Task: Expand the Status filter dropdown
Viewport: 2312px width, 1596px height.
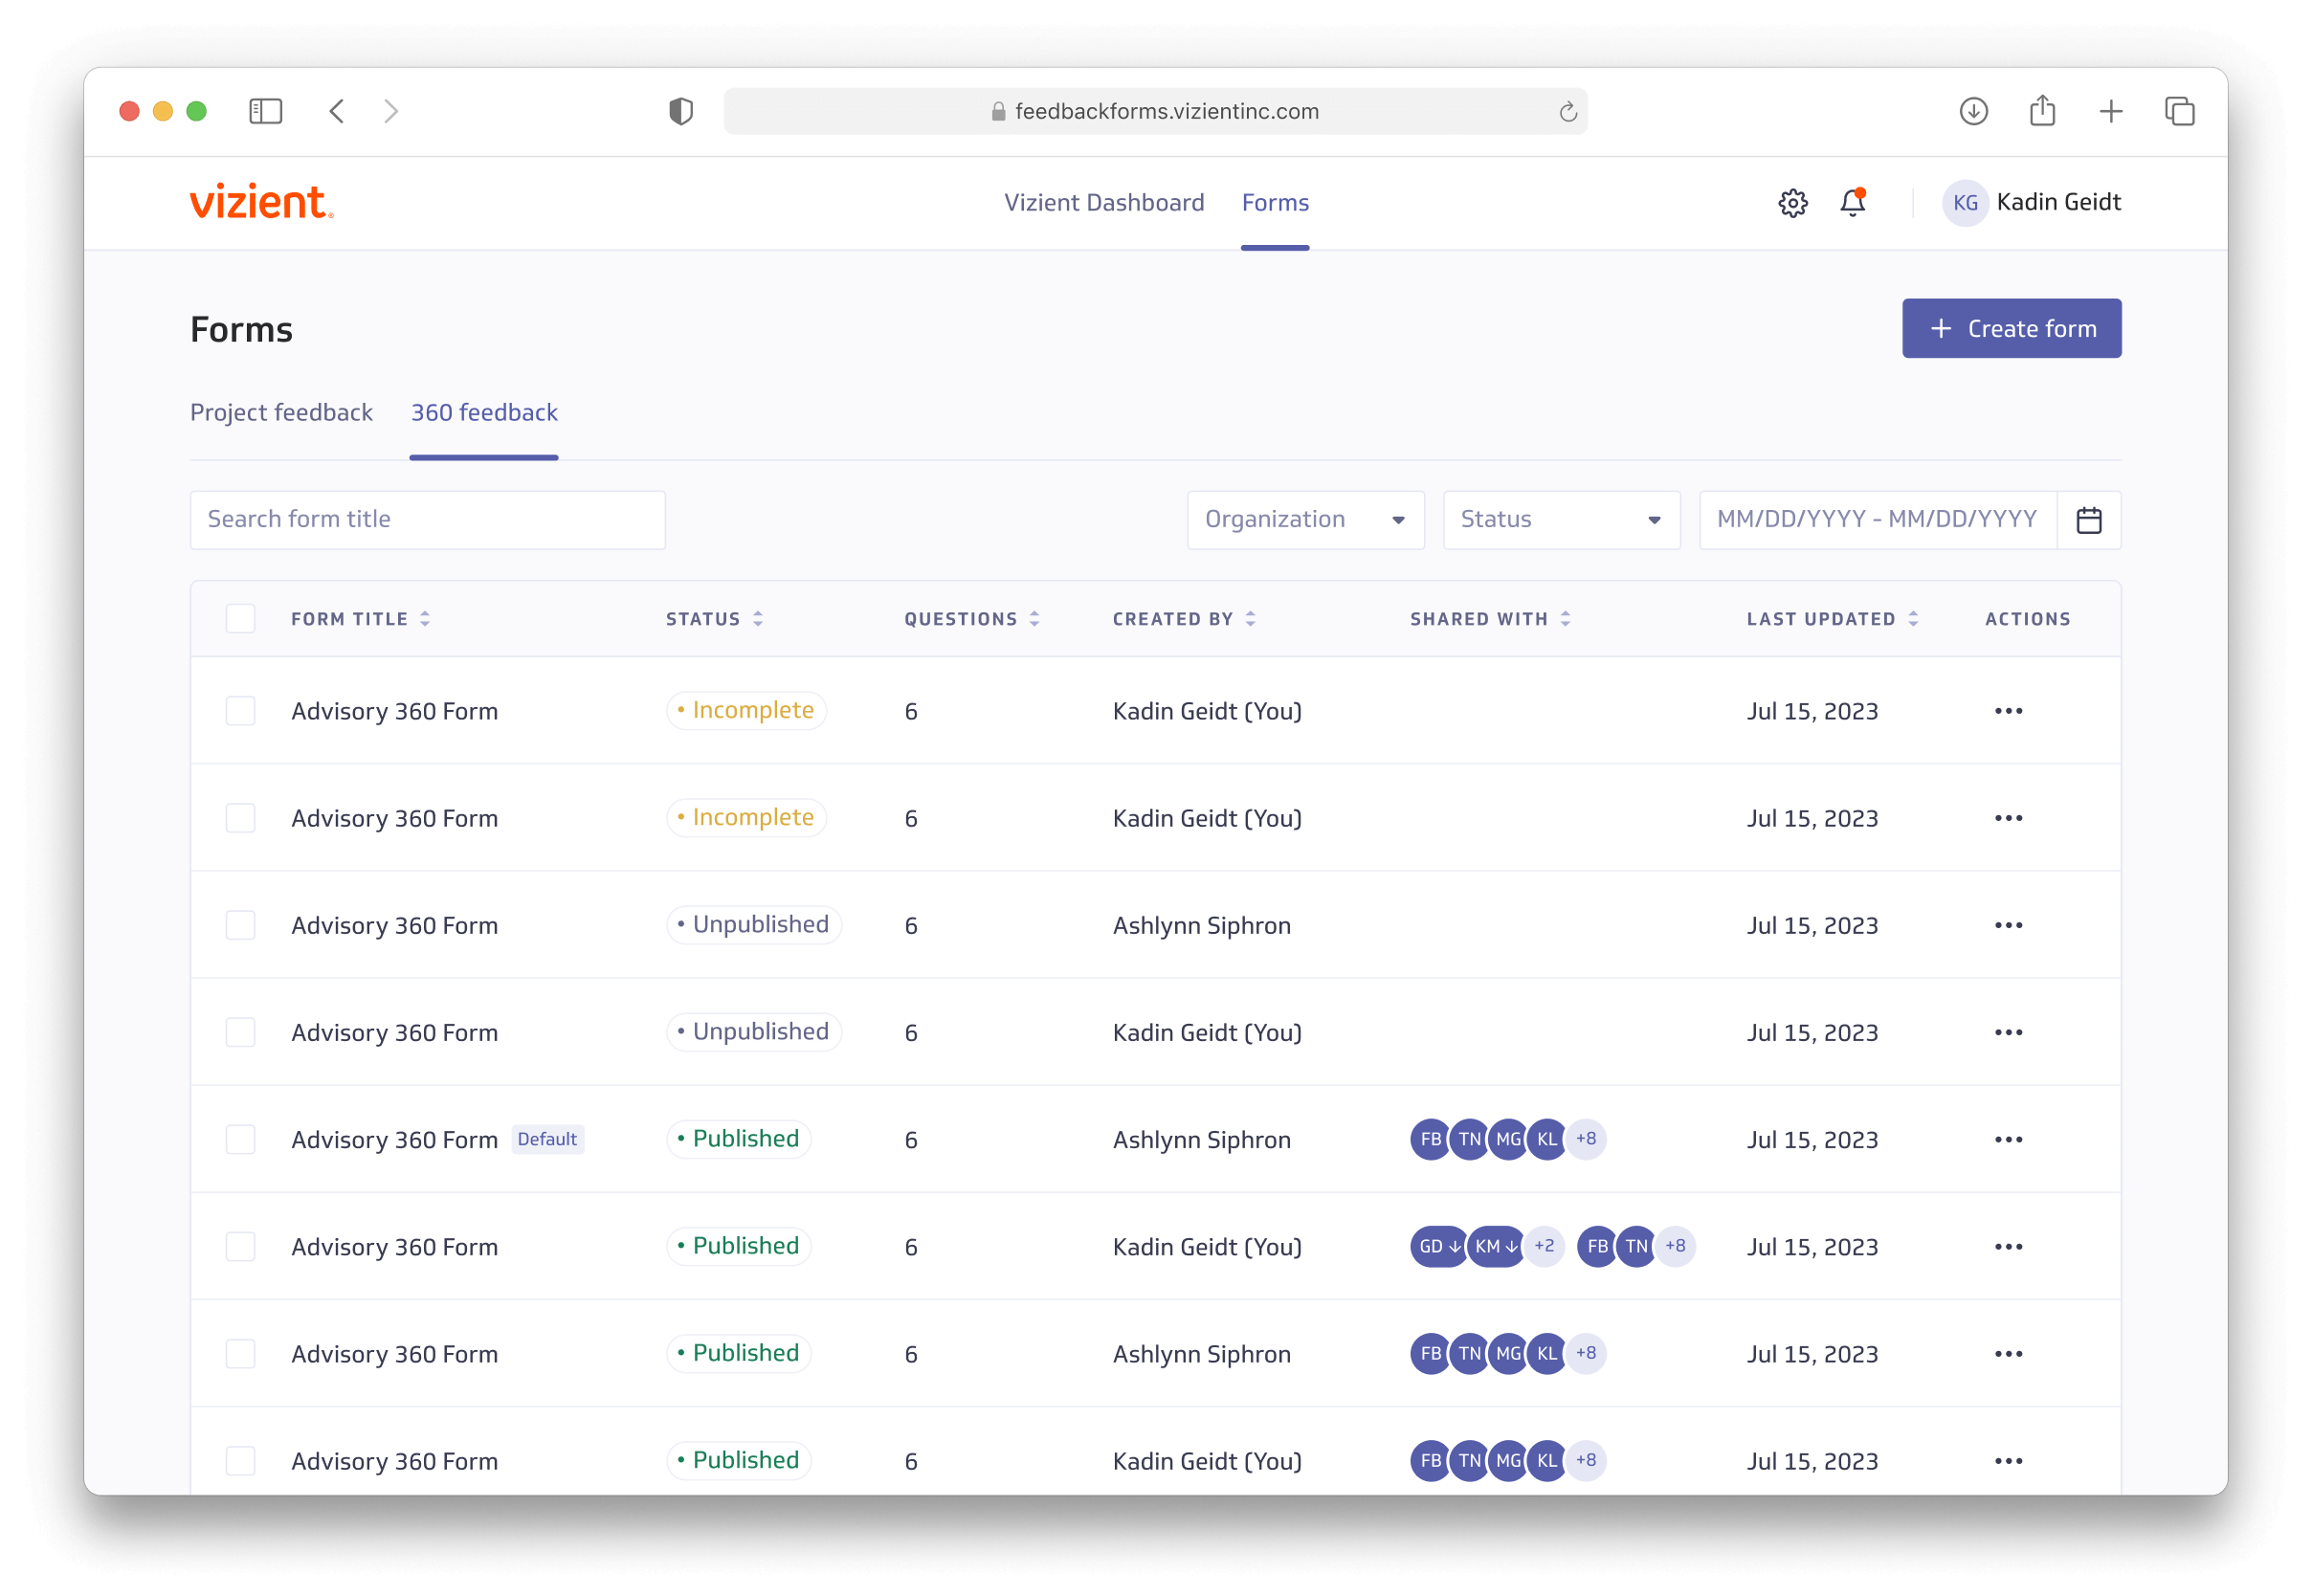Action: [x=1560, y=520]
